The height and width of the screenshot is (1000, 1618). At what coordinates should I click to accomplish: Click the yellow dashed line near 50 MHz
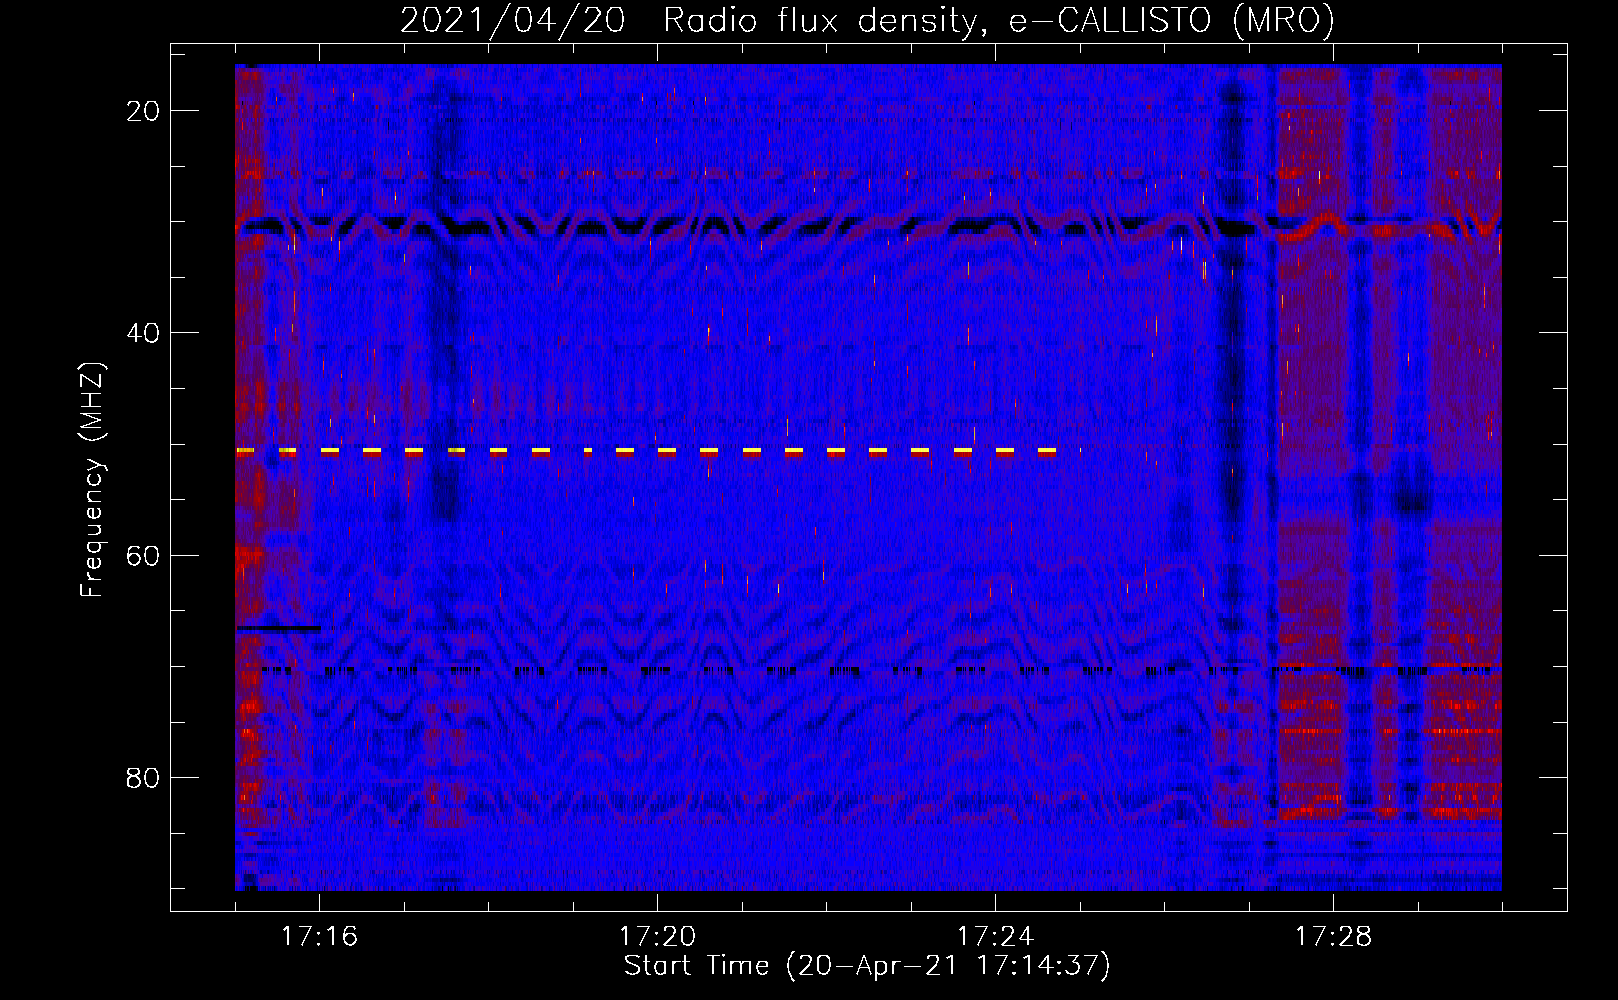646,452
